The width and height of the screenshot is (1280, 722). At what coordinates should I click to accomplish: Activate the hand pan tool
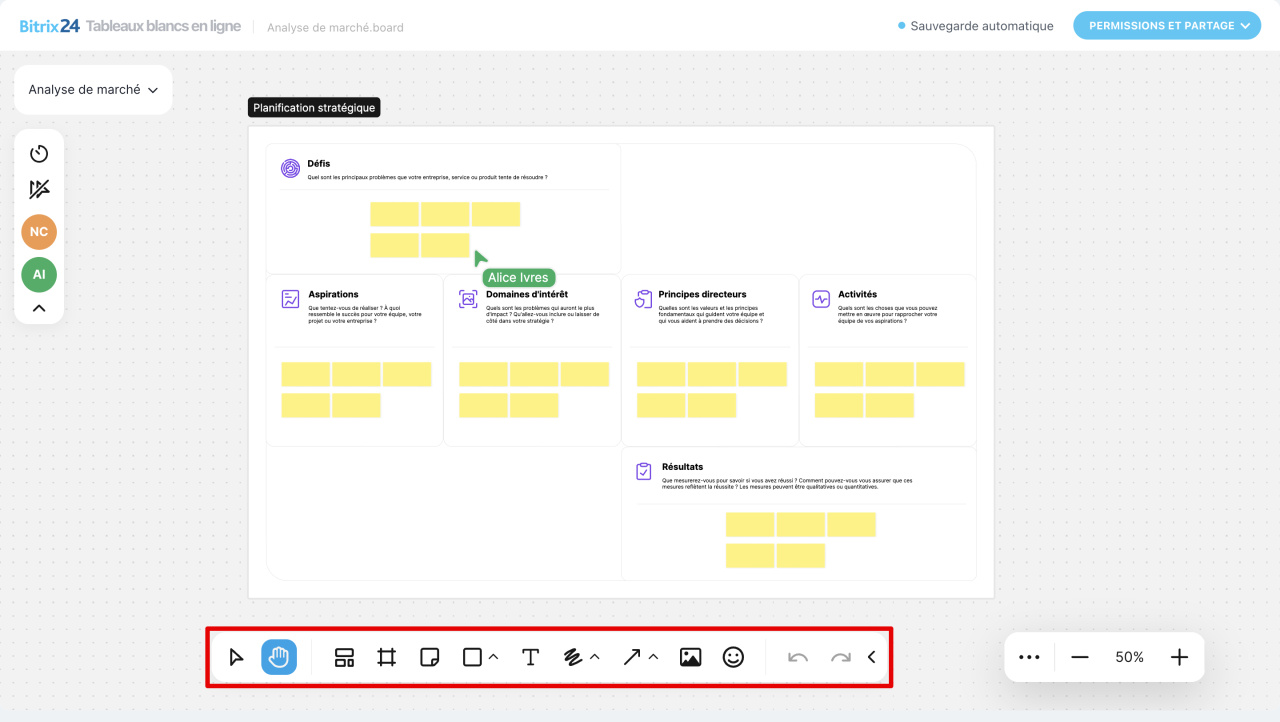[x=279, y=657]
